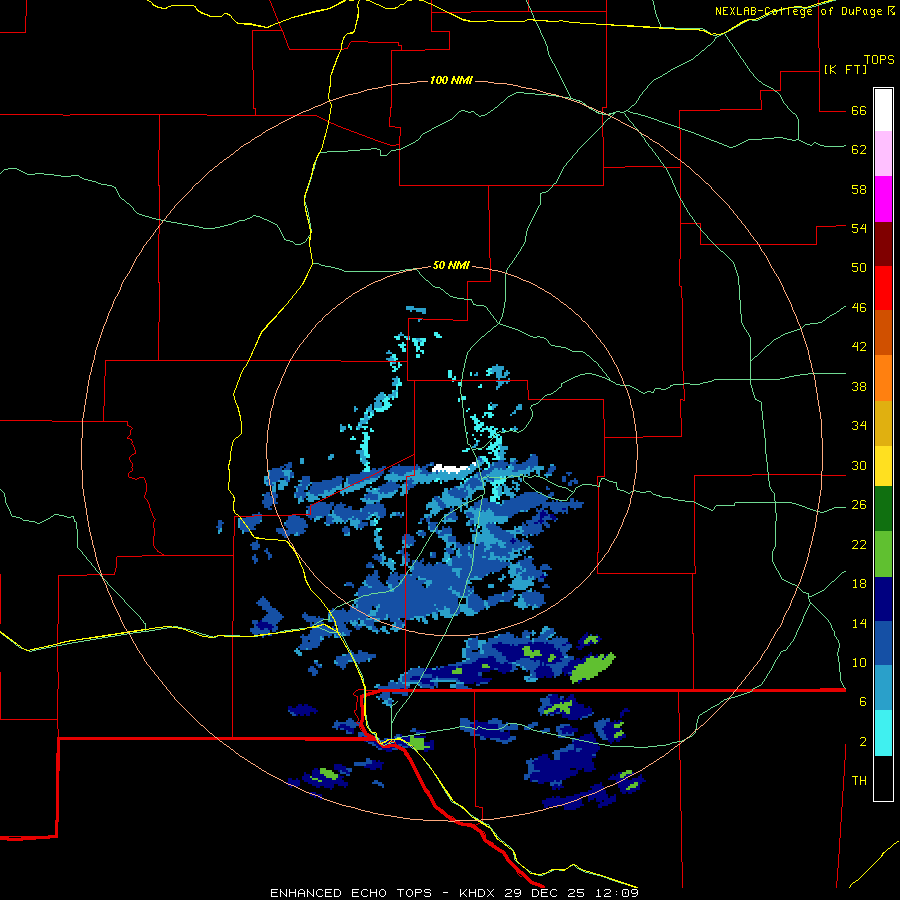Click the dark red swatch between 50 and 54
This screenshot has height=900, width=900.
883,243
